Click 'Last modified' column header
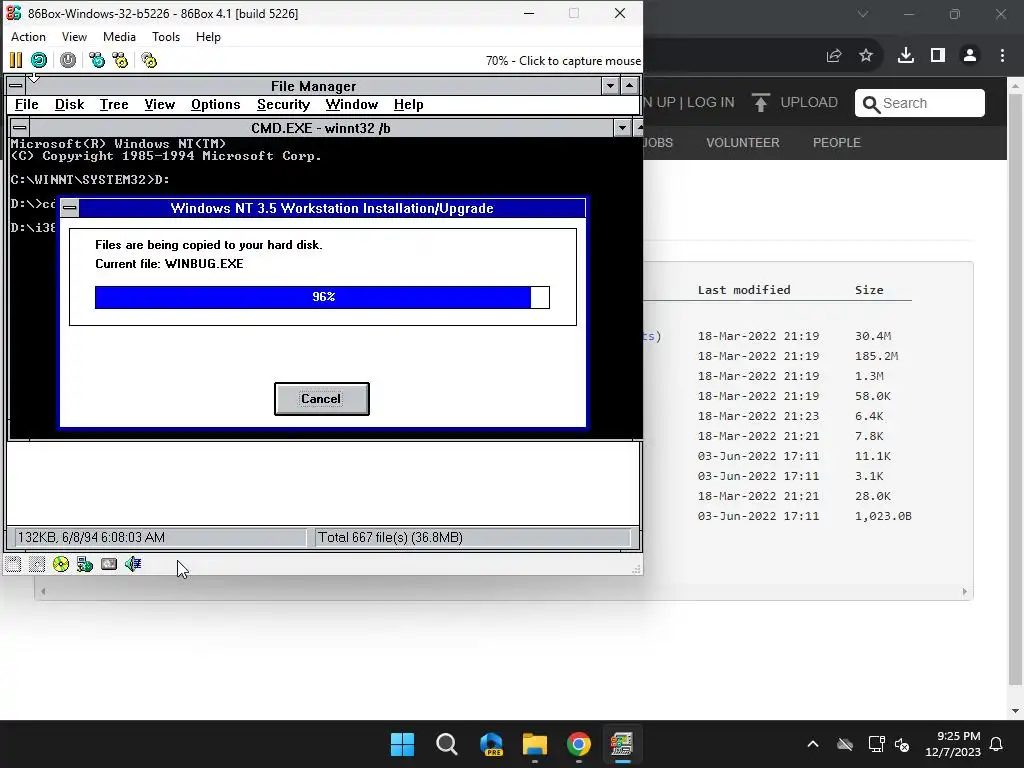Image resolution: width=1024 pixels, height=768 pixels. click(744, 290)
